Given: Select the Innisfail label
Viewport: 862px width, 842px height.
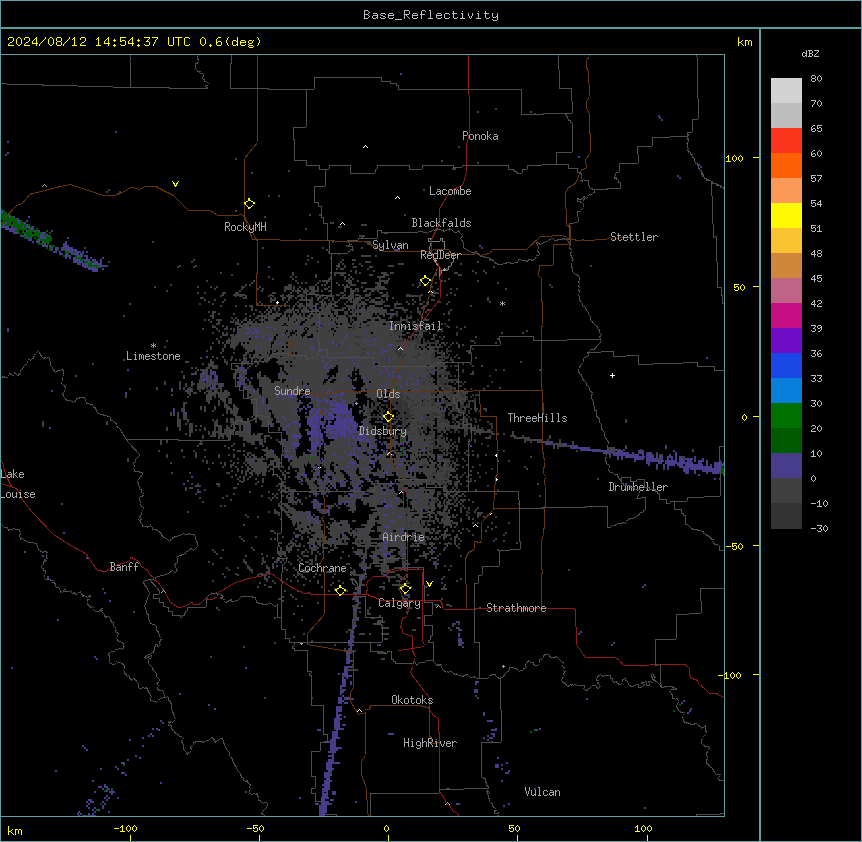Looking at the screenshot, I should pyautogui.click(x=416, y=326).
